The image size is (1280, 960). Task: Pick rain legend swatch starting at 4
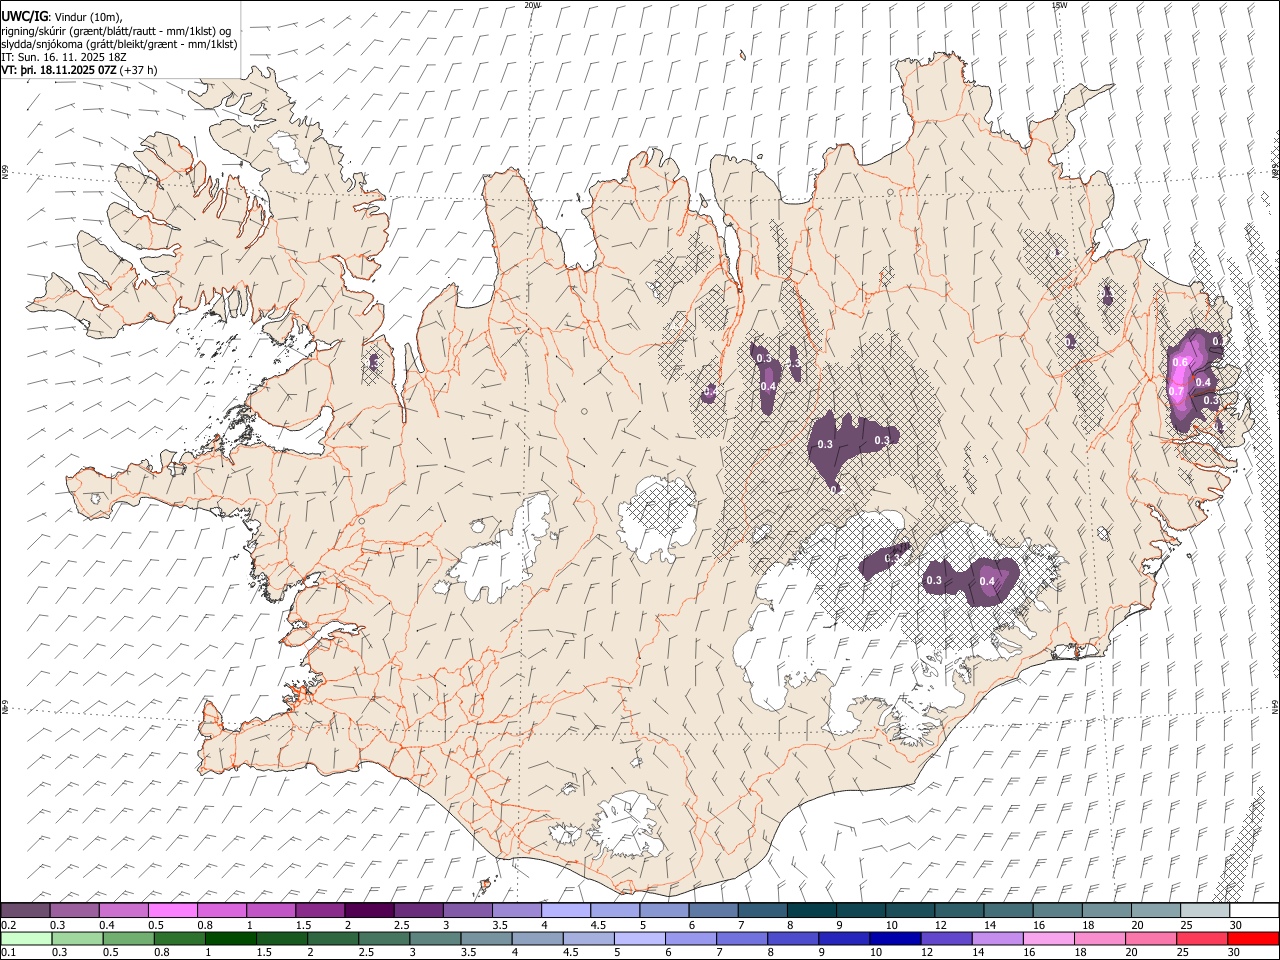tap(537, 938)
